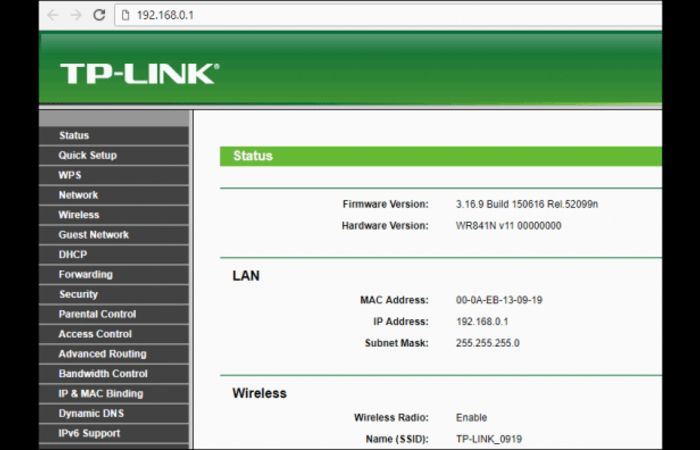Image resolution: width=700 pixels, height=450 pixels.
Task: Click the Wireless section heading
Action: (259, 393)
